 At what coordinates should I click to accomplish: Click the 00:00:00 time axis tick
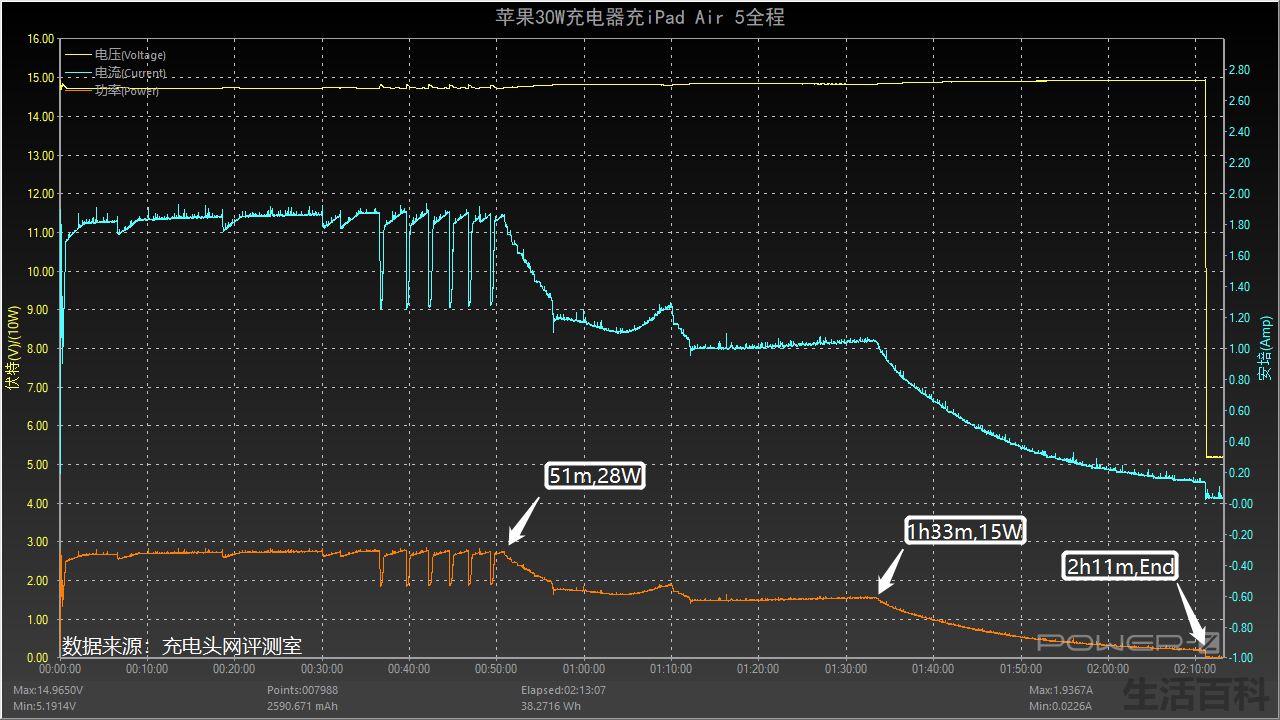tap(60, 669)
